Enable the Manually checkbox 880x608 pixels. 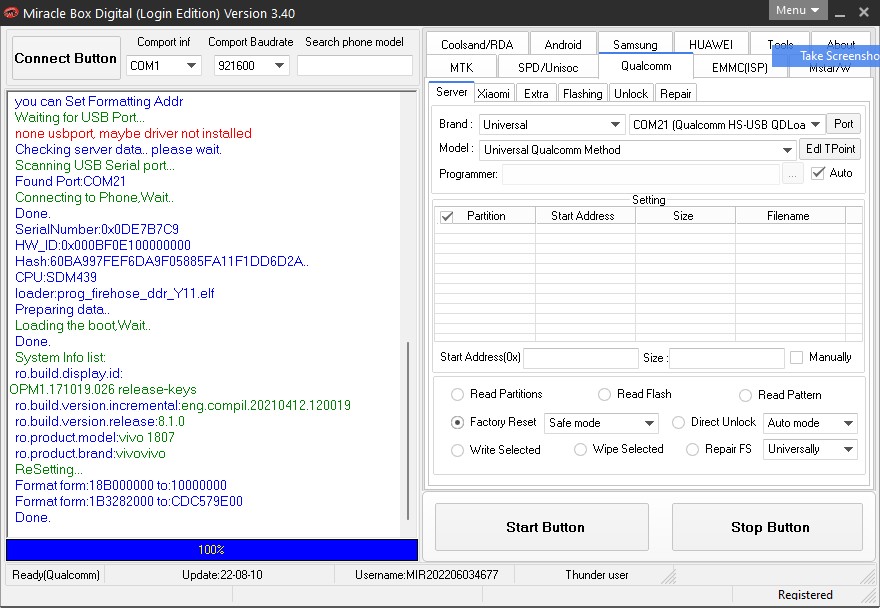click(x=796, y=357)
